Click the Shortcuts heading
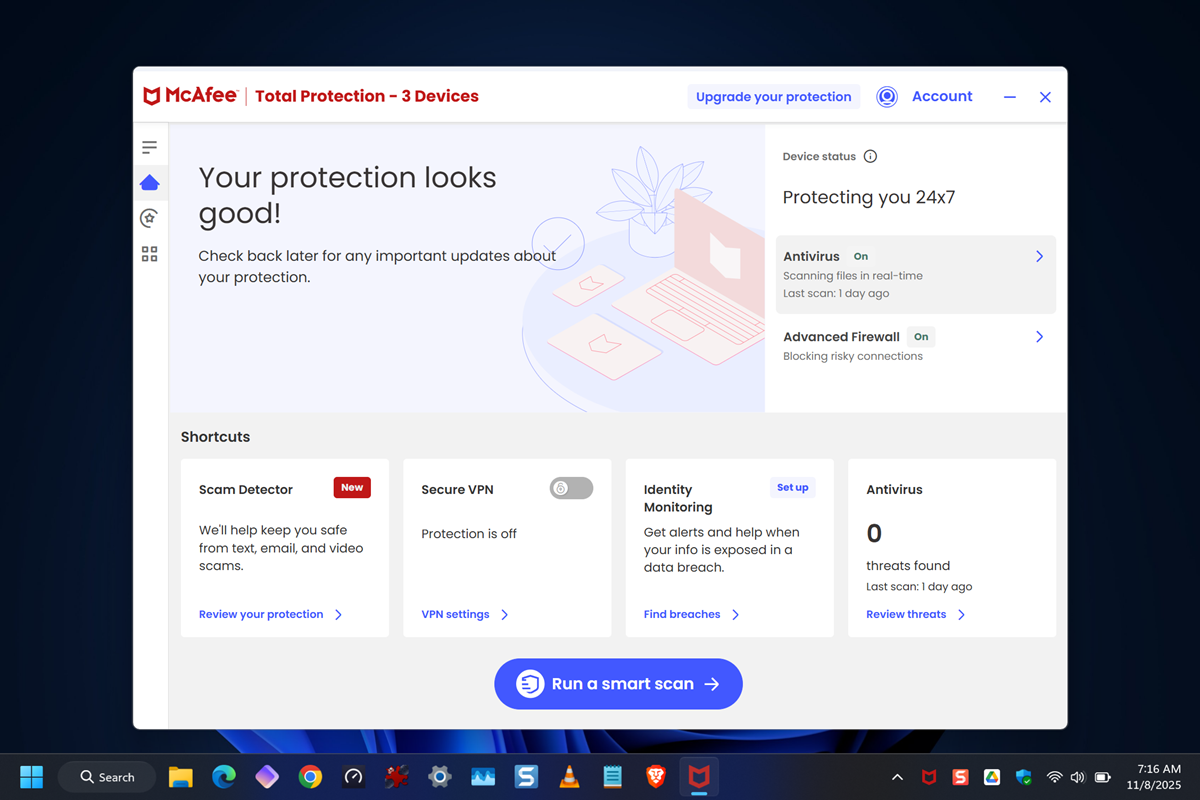This screenshot has height=800, width=1200. 215,437
